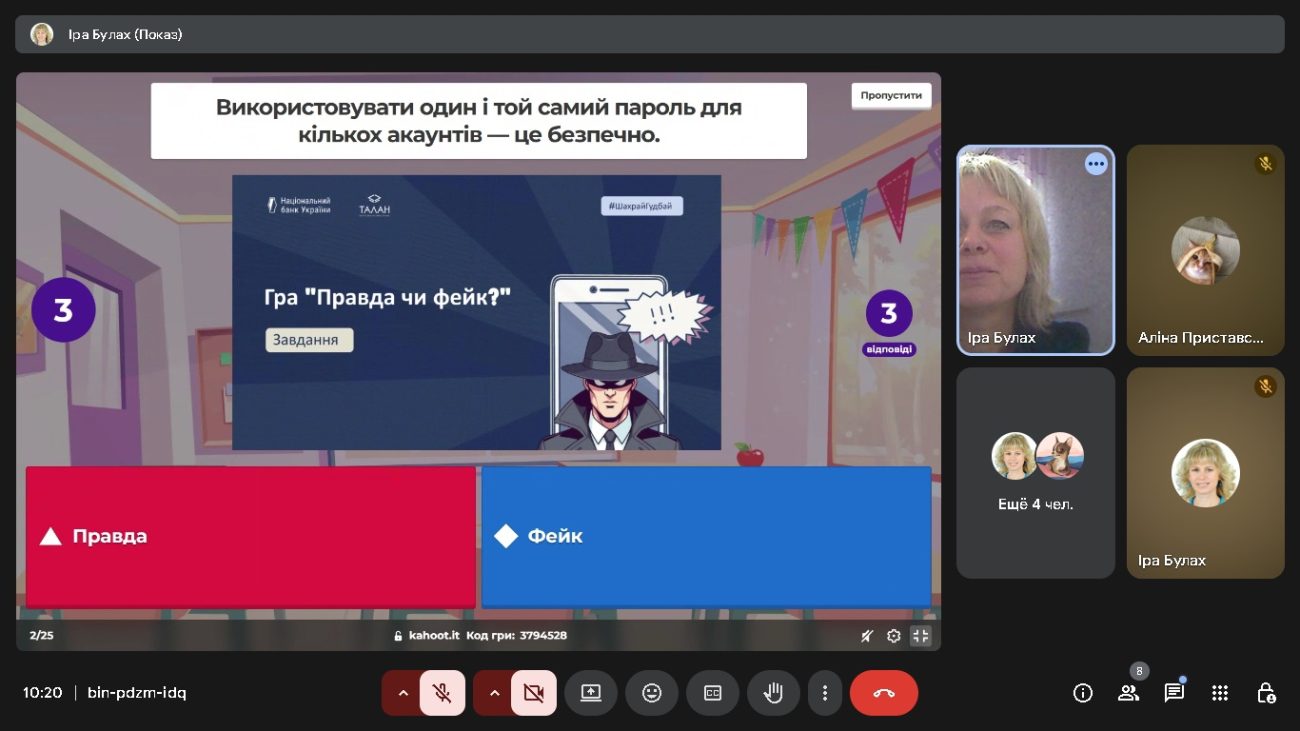Image resolution: width=1300 pixels, height=731 pixels.
Task: Open meeting details info icon
Action: tap(1082, 693)
